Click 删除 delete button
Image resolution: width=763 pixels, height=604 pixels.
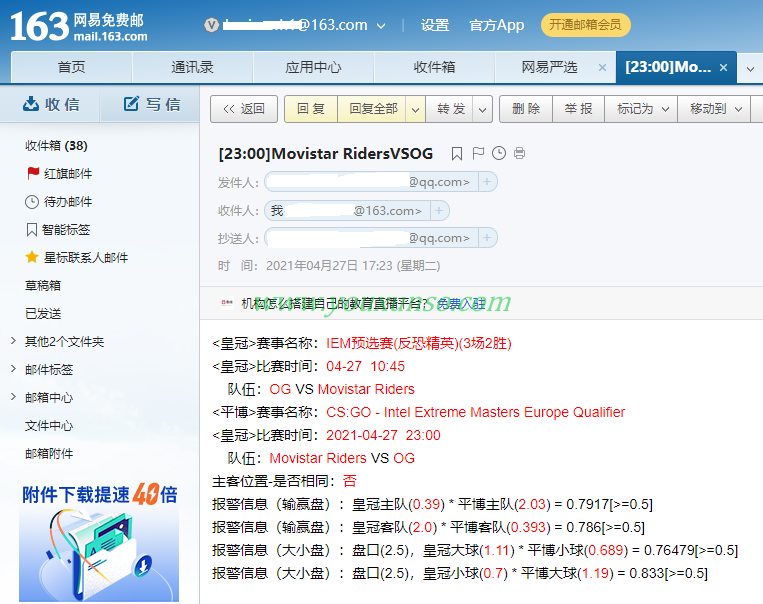[526, 109]
